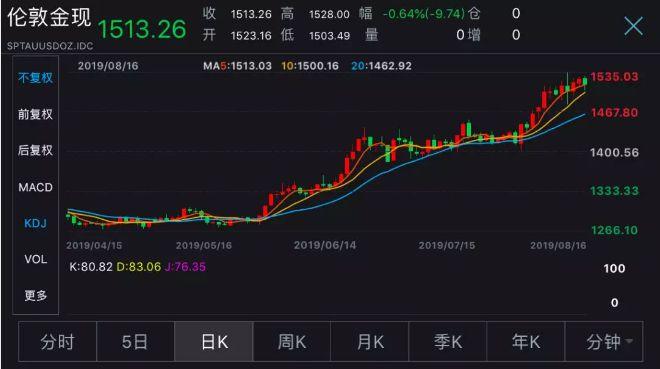Click the 2019/06/14 date axis label
The width and height of the screenshot is (660, 369).
pos(325,245)
